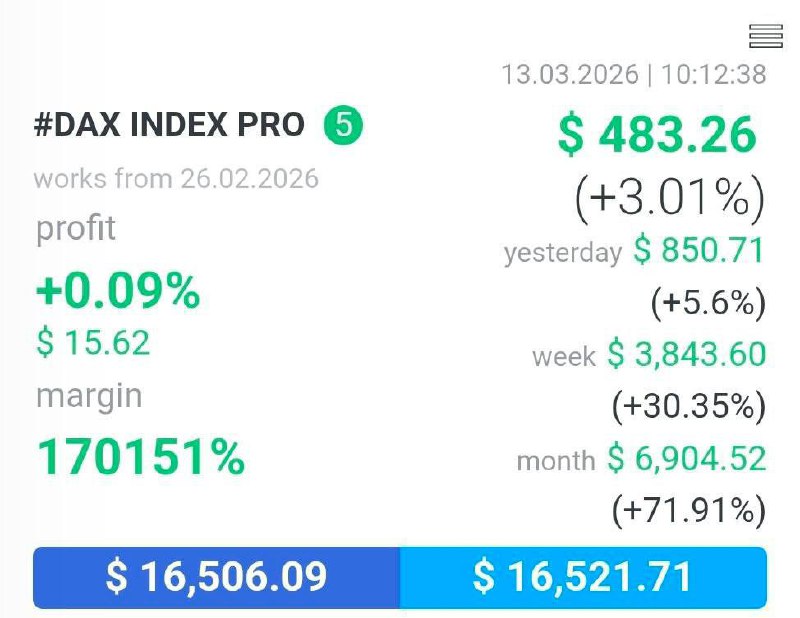Click week's value $ 3,843.60
Screen dimensions: 800x618
[686, 354]
